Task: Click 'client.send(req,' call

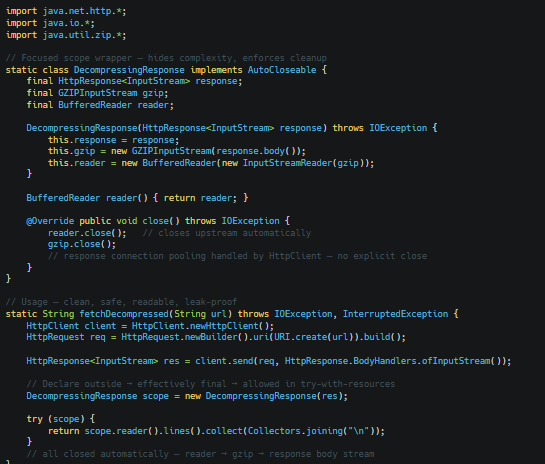Action: point(237,361)
